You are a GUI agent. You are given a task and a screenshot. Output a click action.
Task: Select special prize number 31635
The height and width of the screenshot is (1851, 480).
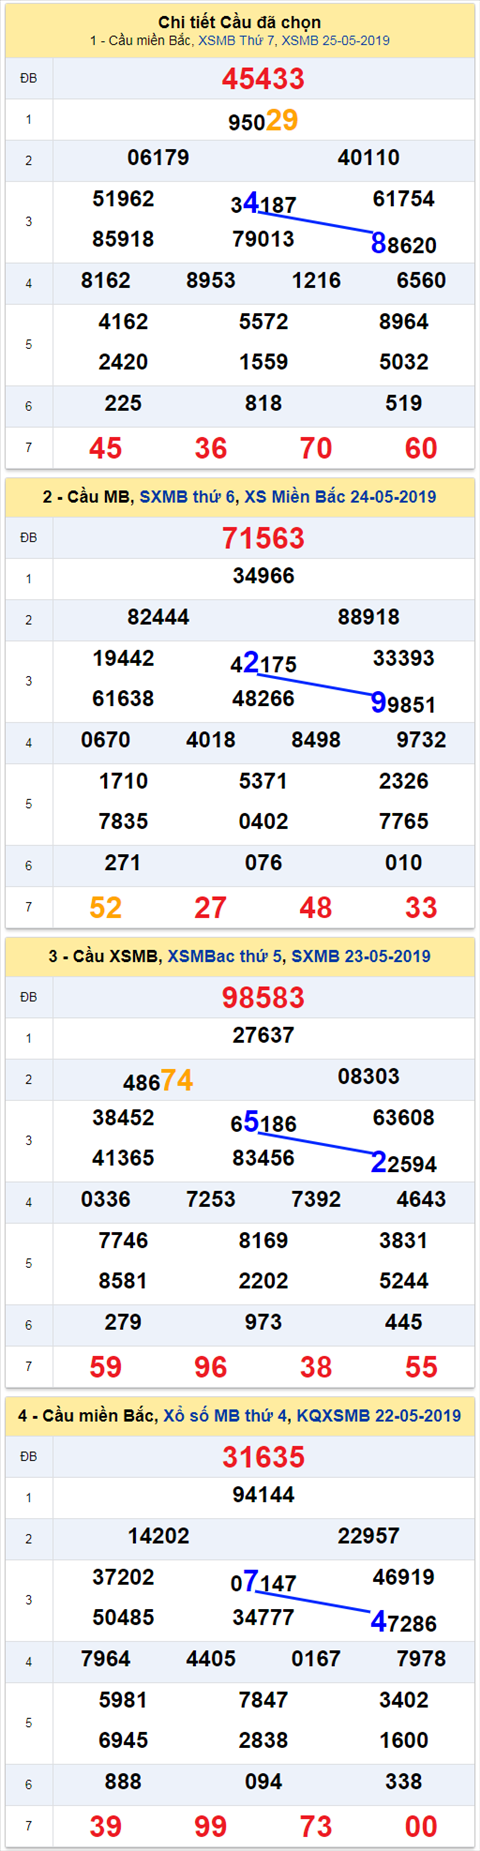click(x=263, y=1457)
